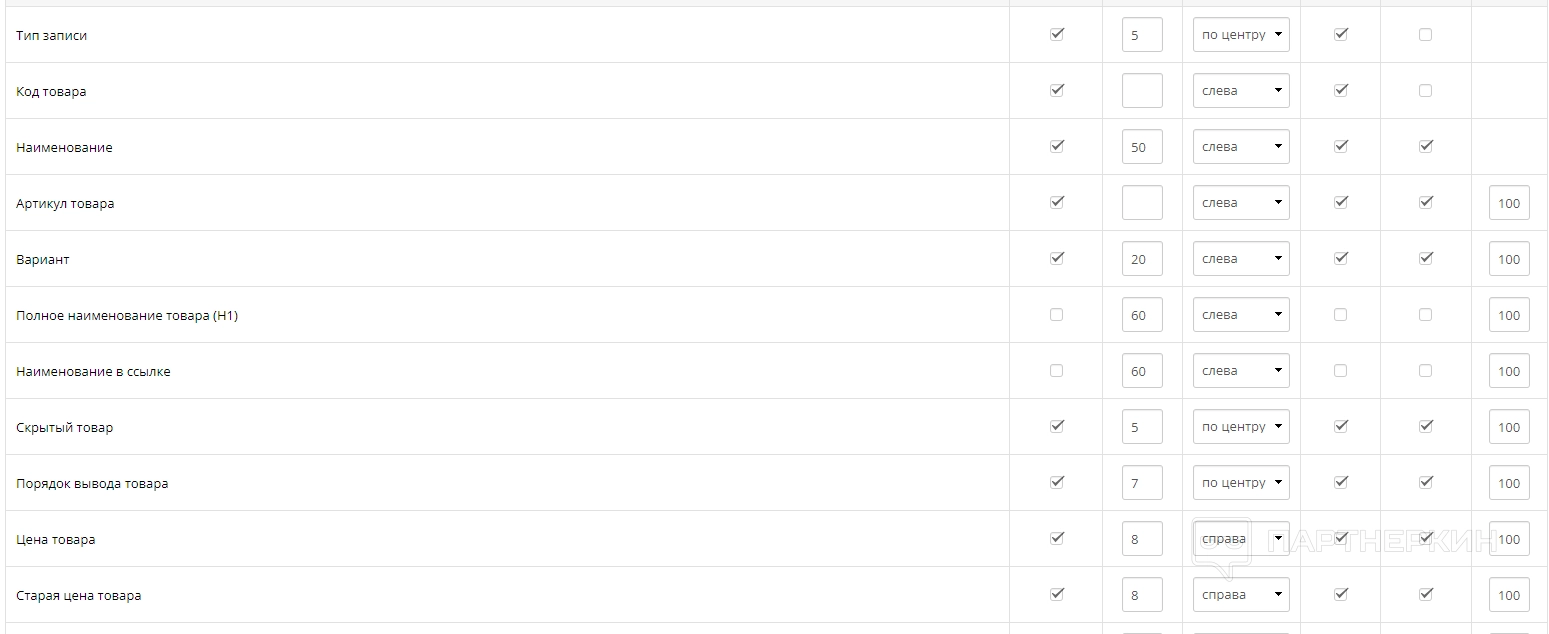Image resolution: width=1549 pixels, height=634 pixels.
Task: Enable third checkbox in Код товара row
Action: point(1425,91)
